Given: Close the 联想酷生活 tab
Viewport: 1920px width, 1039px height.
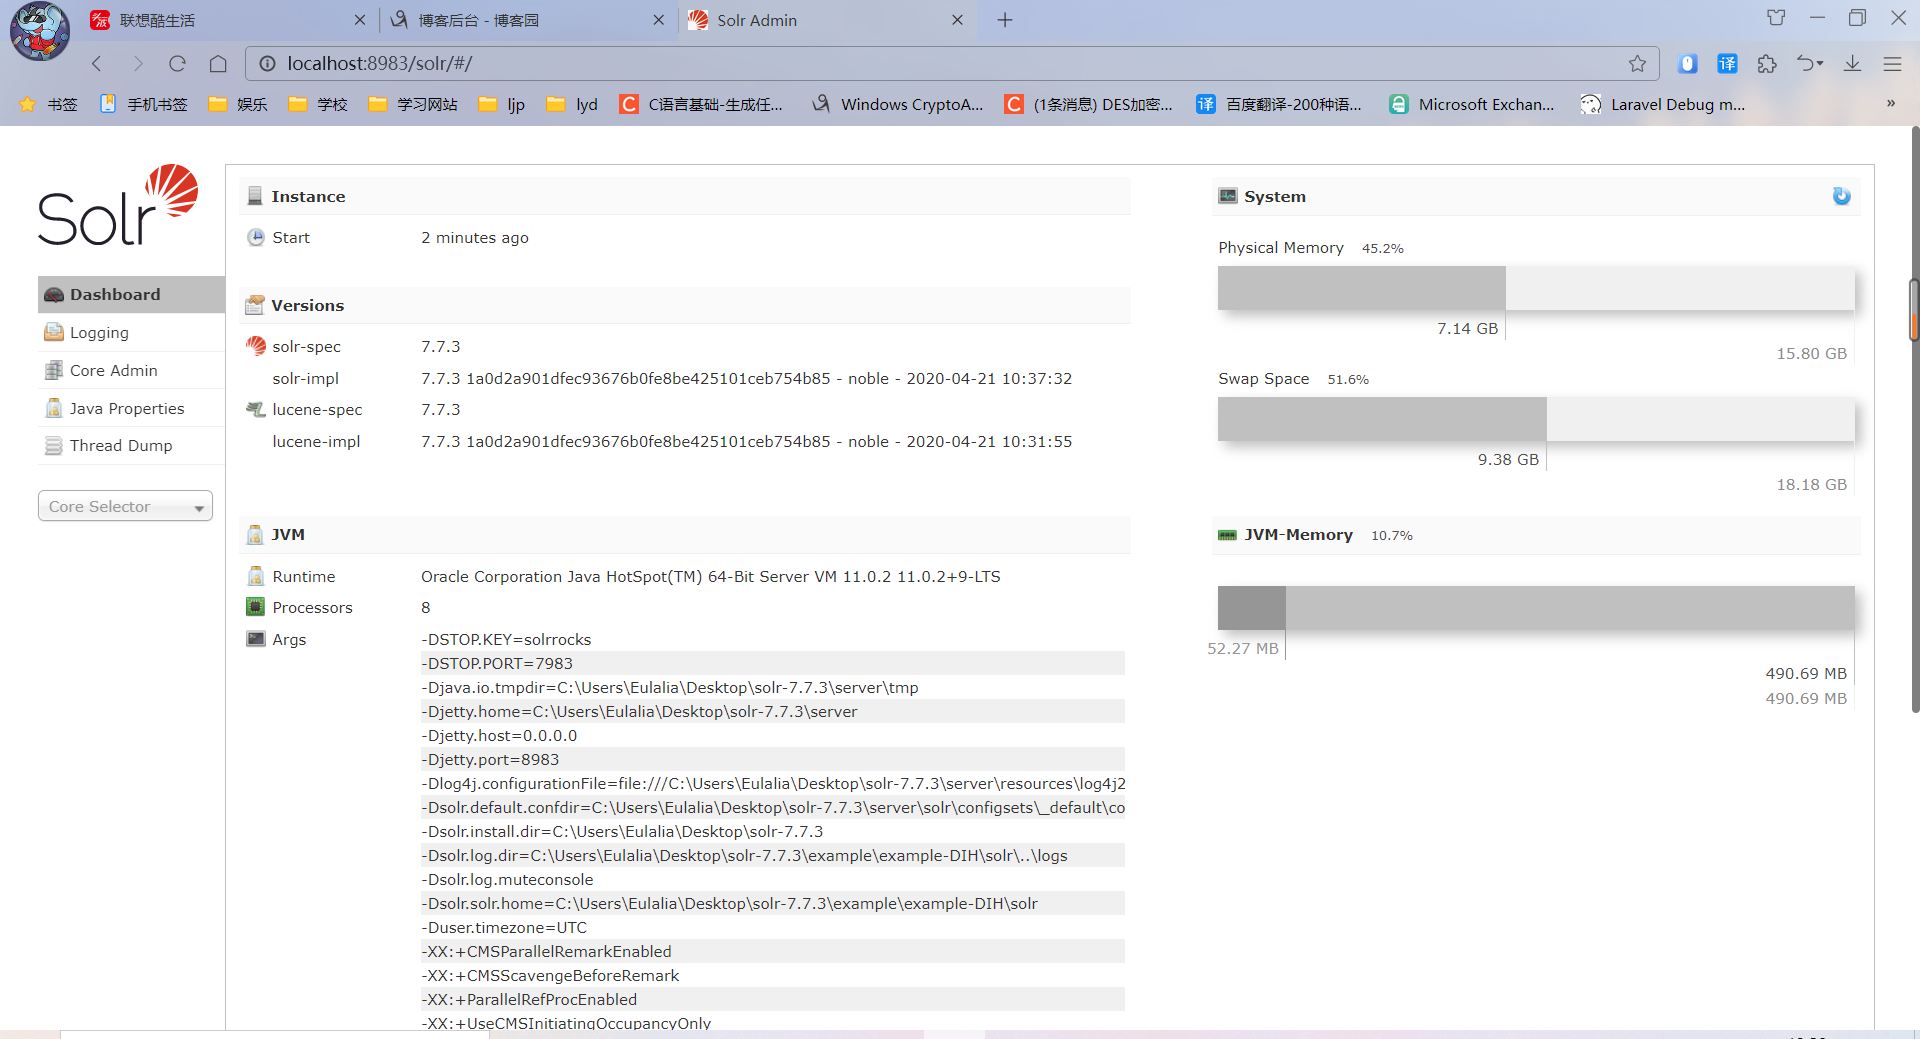Looking at the screenshot, I should [360, 20].
